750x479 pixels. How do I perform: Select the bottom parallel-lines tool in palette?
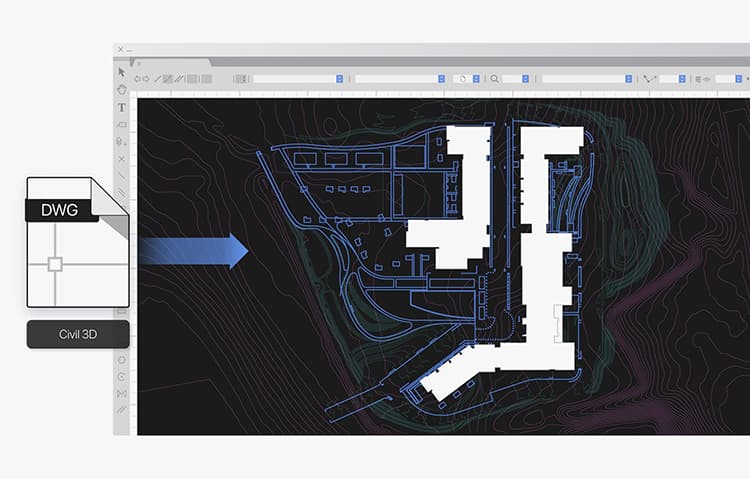[x=121, y=410]
